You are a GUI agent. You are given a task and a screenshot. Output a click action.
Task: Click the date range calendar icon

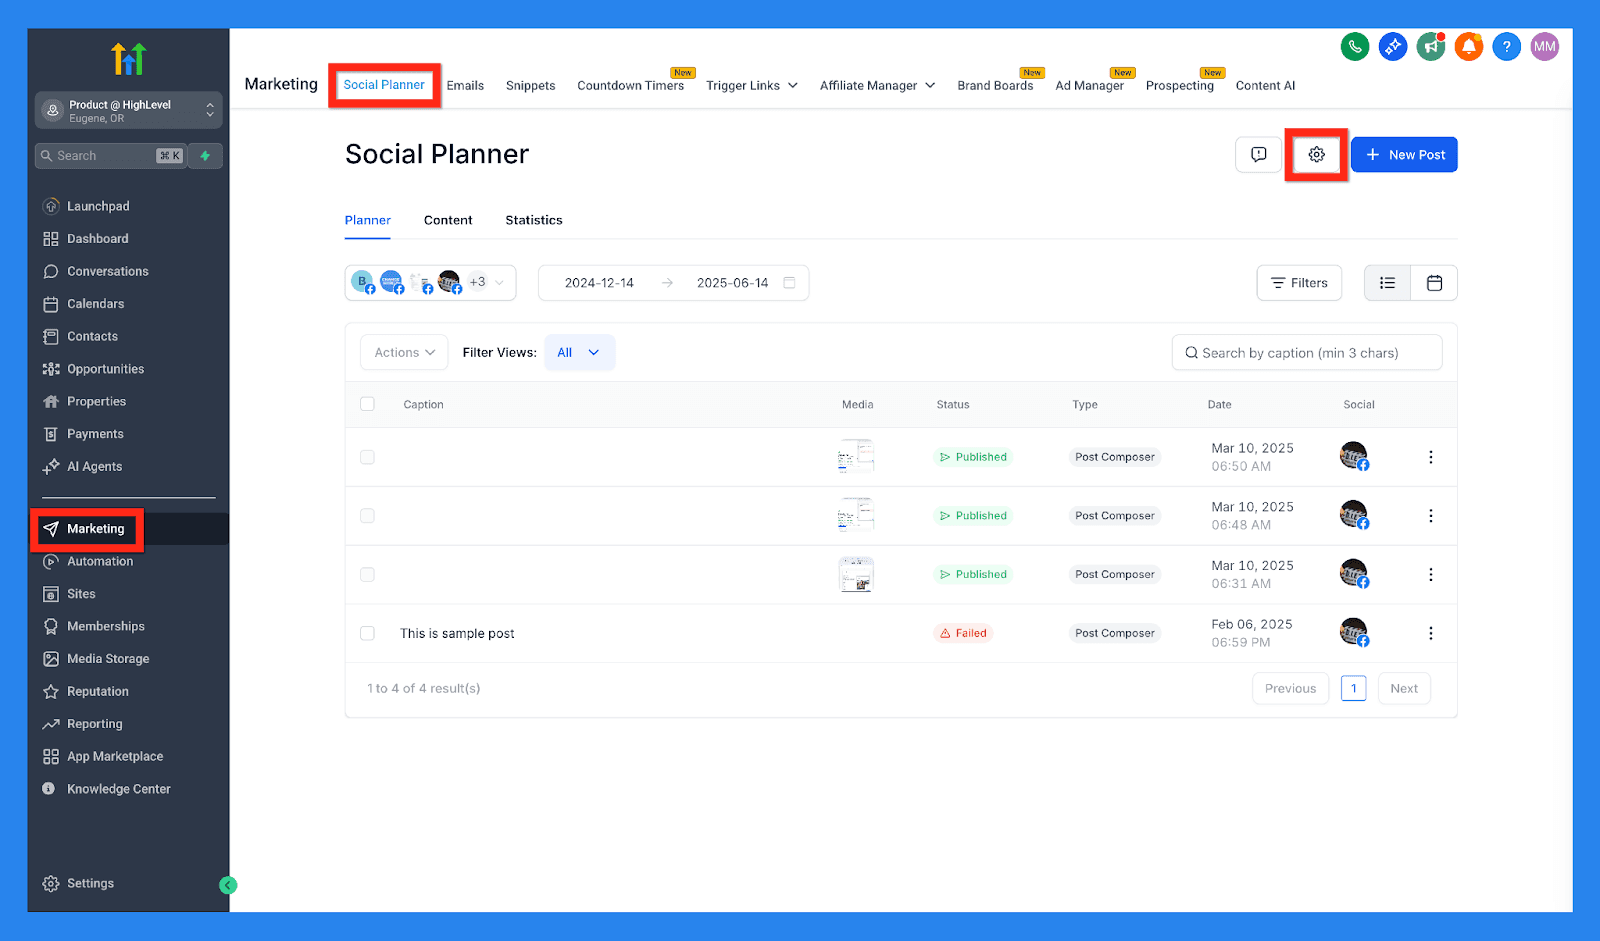point(789,283)
